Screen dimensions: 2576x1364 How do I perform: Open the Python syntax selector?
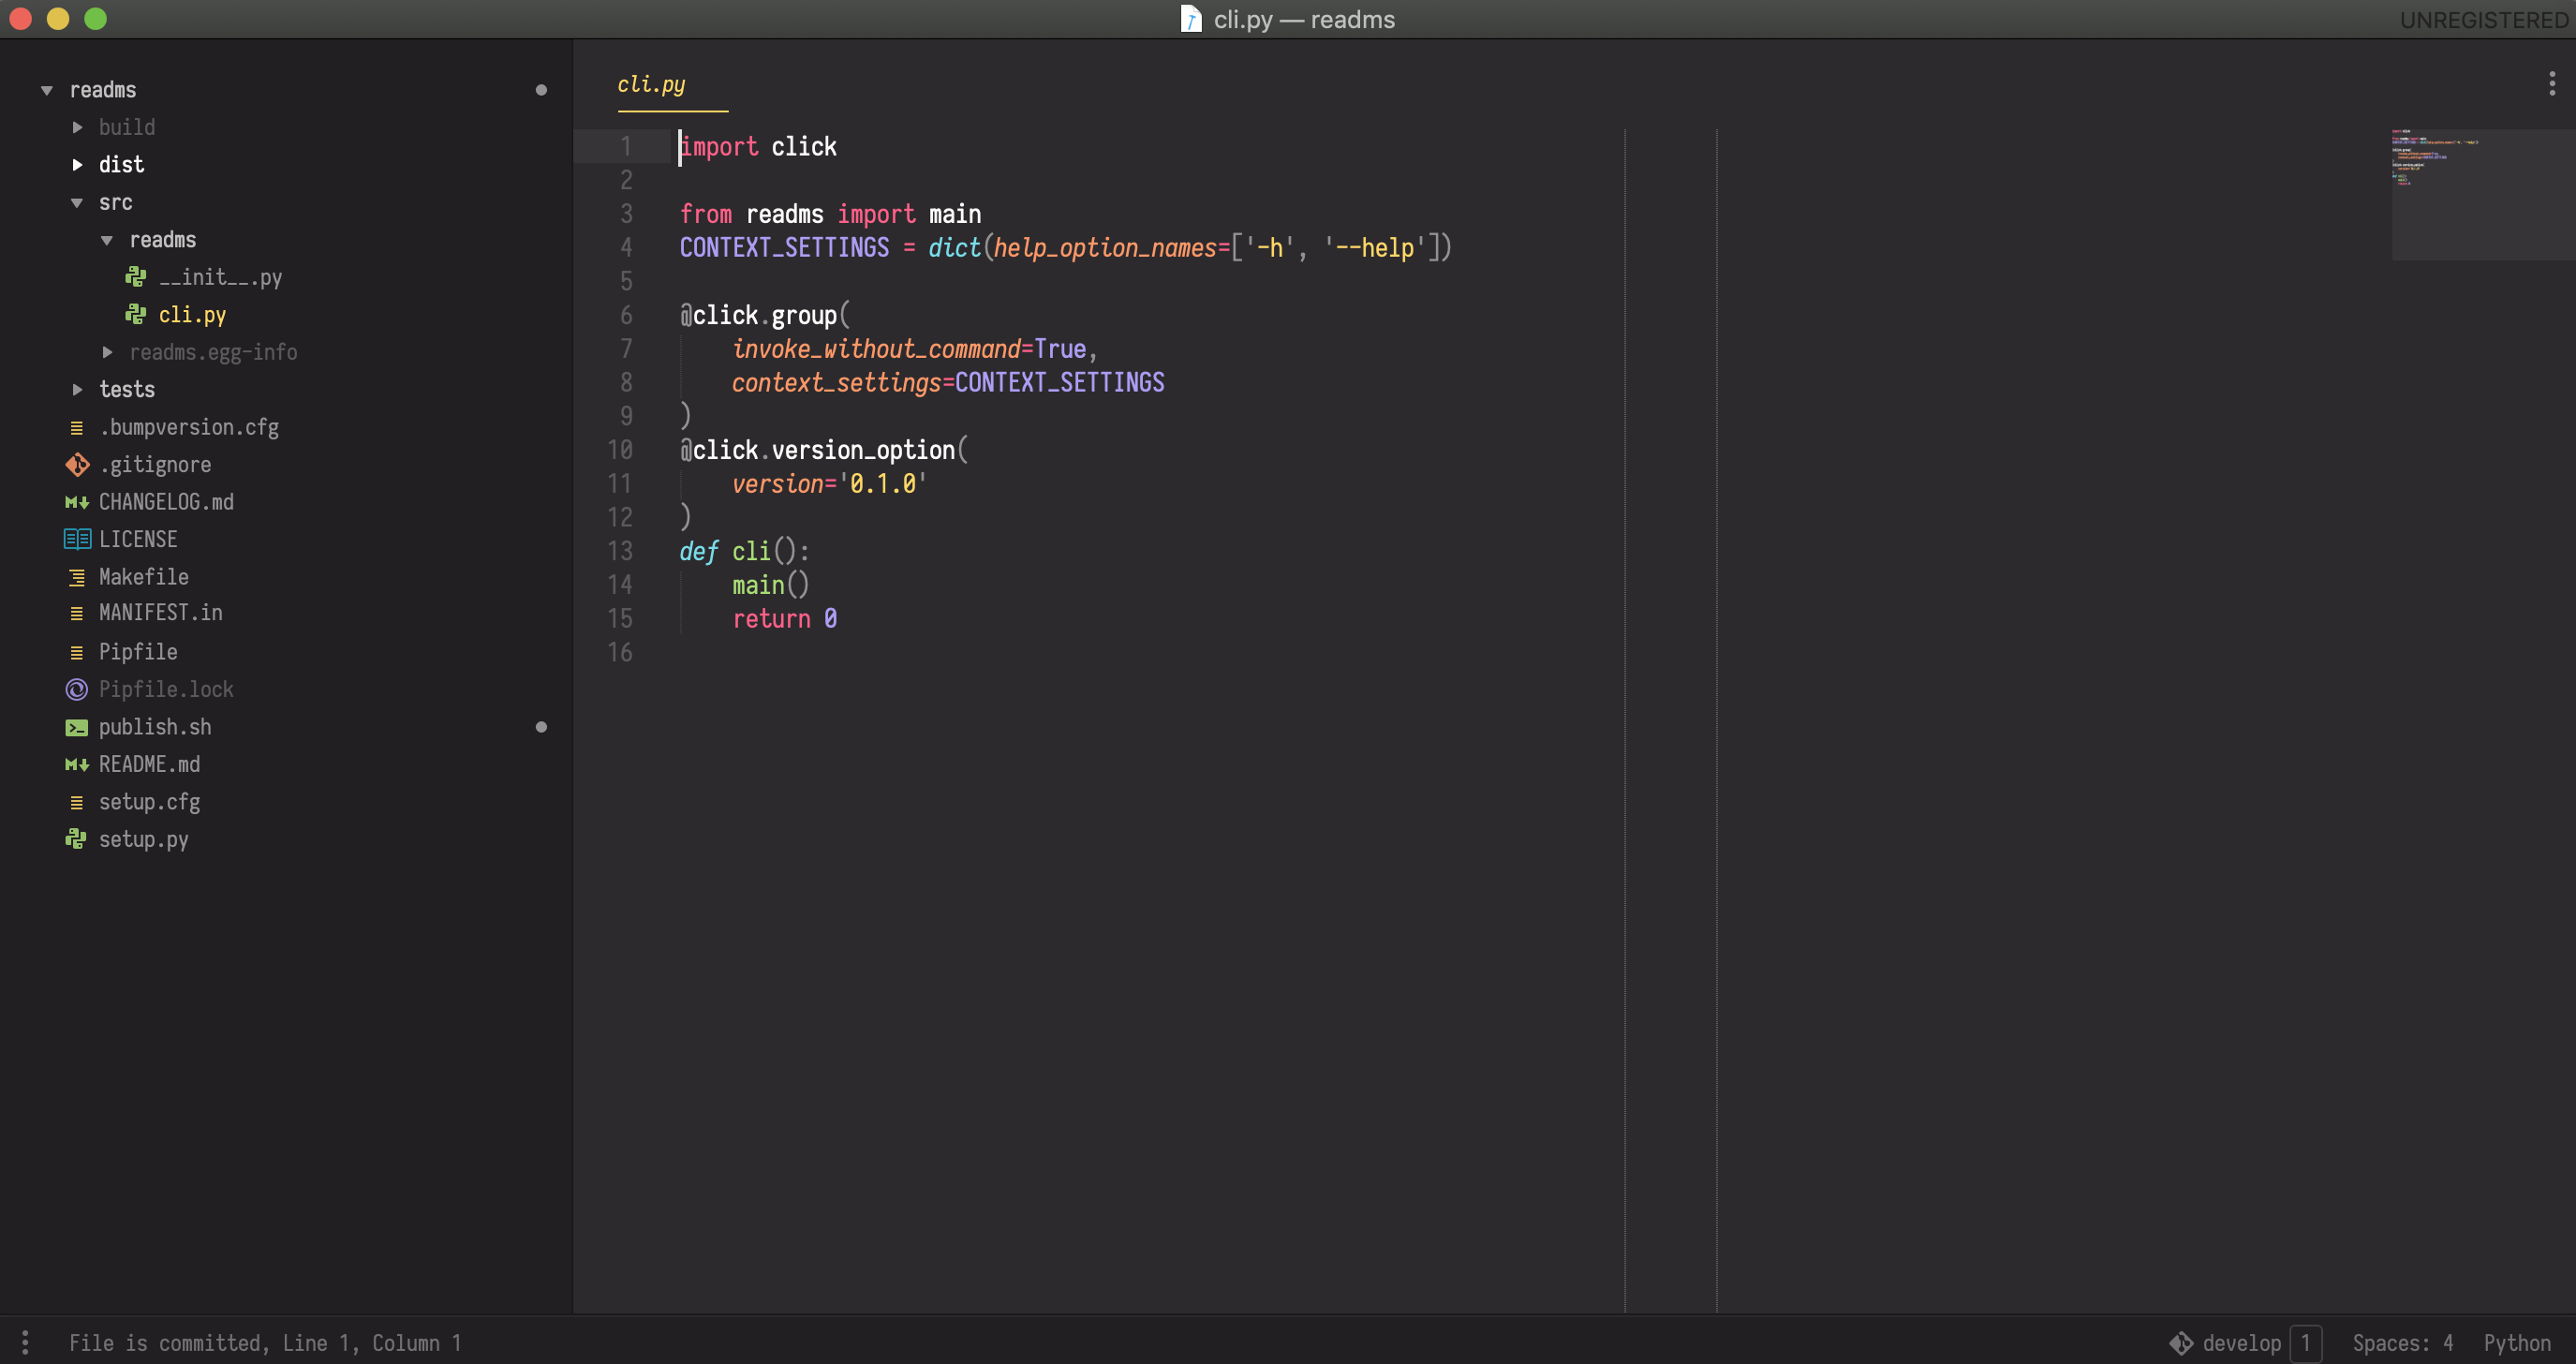(2516, 1343)
